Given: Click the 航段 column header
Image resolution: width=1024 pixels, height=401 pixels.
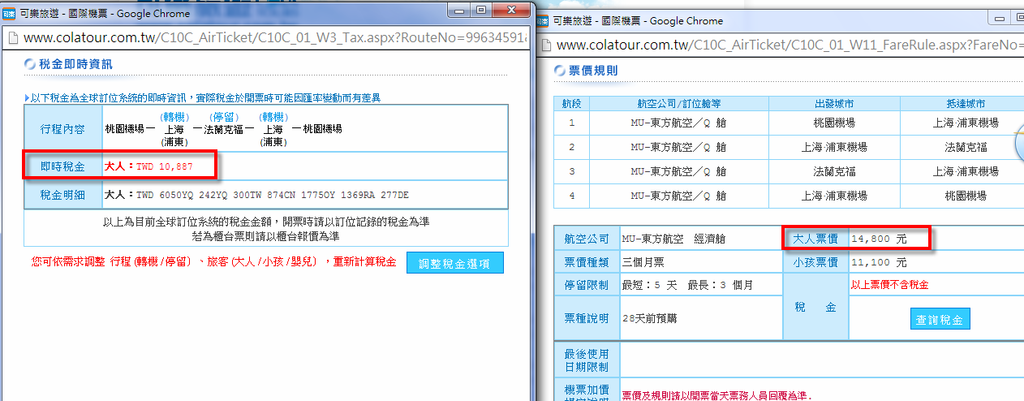Looking at the screenshot, I should pyautogui.click(x=571, y=104).
